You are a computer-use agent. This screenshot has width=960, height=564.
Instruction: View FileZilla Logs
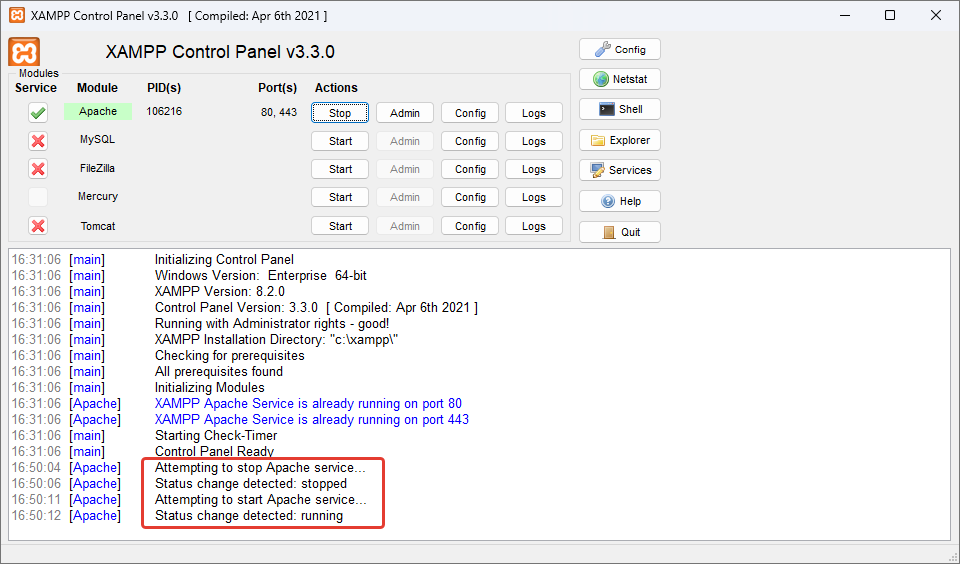(x=533, y=169)
